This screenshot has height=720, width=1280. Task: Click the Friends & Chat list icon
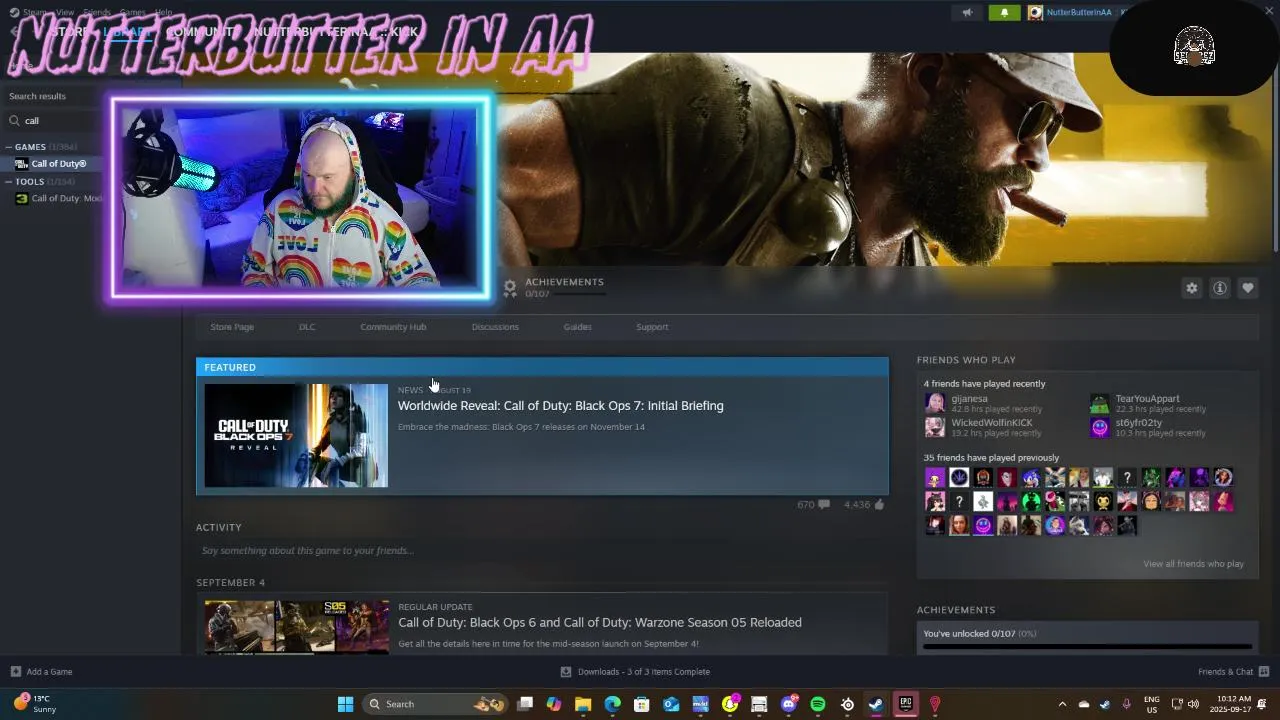pyautogui.click(x=1264, y=672)
